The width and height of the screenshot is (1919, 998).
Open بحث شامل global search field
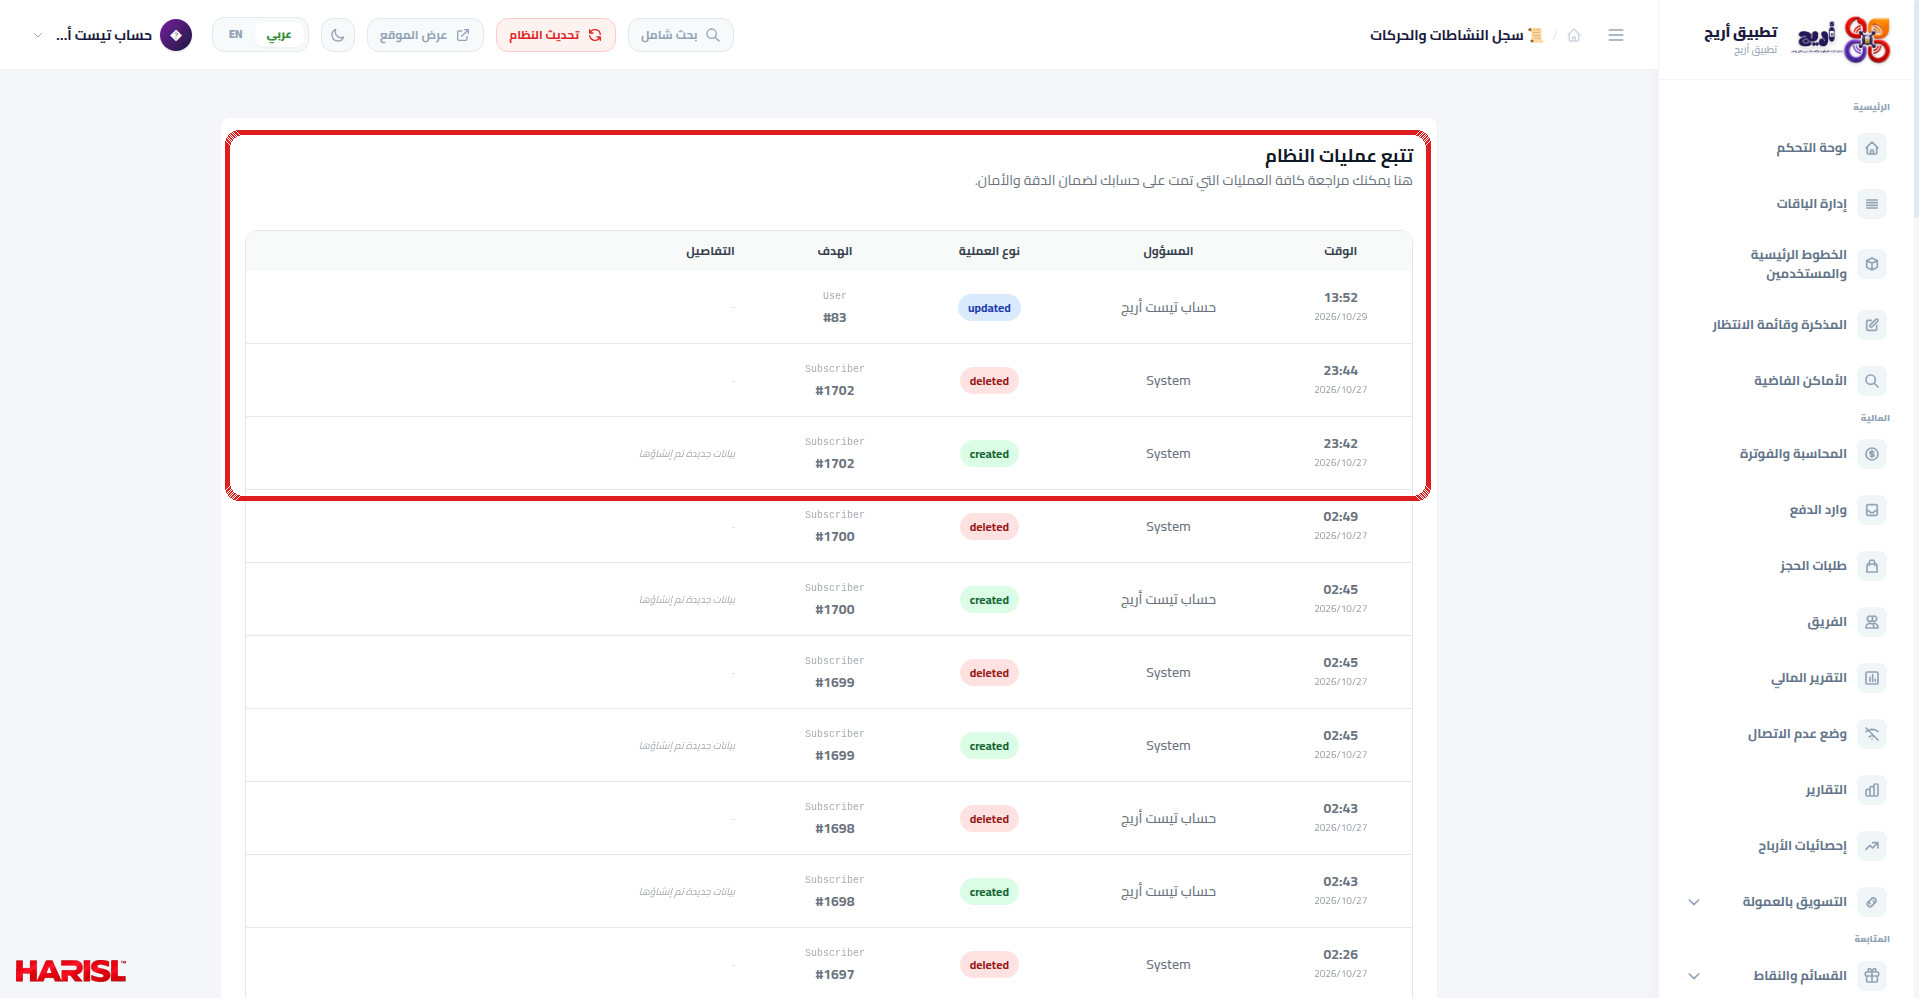pyautogui.click(x=681, y=35)
